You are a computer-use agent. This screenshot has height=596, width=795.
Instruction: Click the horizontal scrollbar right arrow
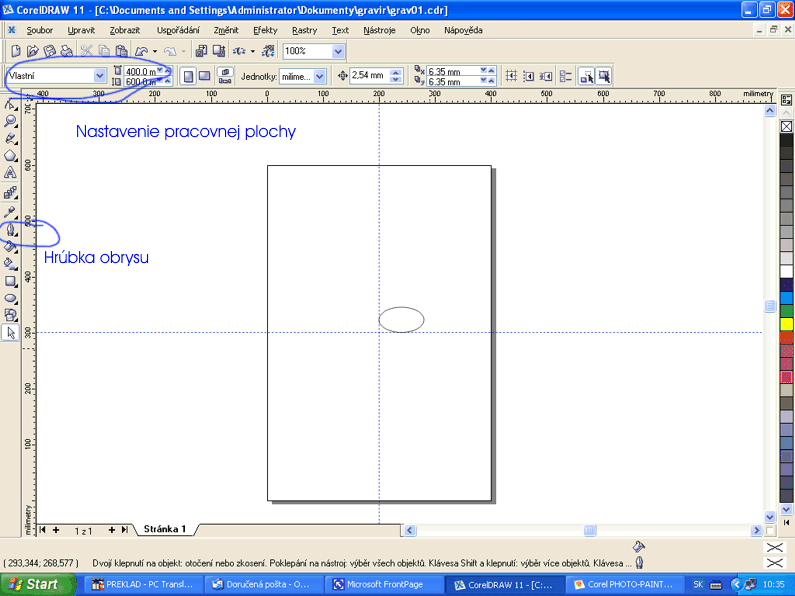[756, 531]
